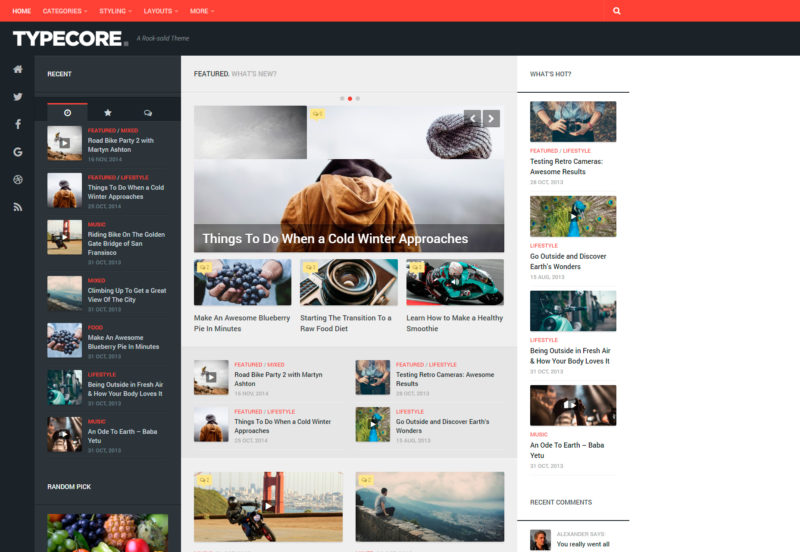Expand the Styling dropdown menu
This screenshot has width=800, height=552.
116,11
